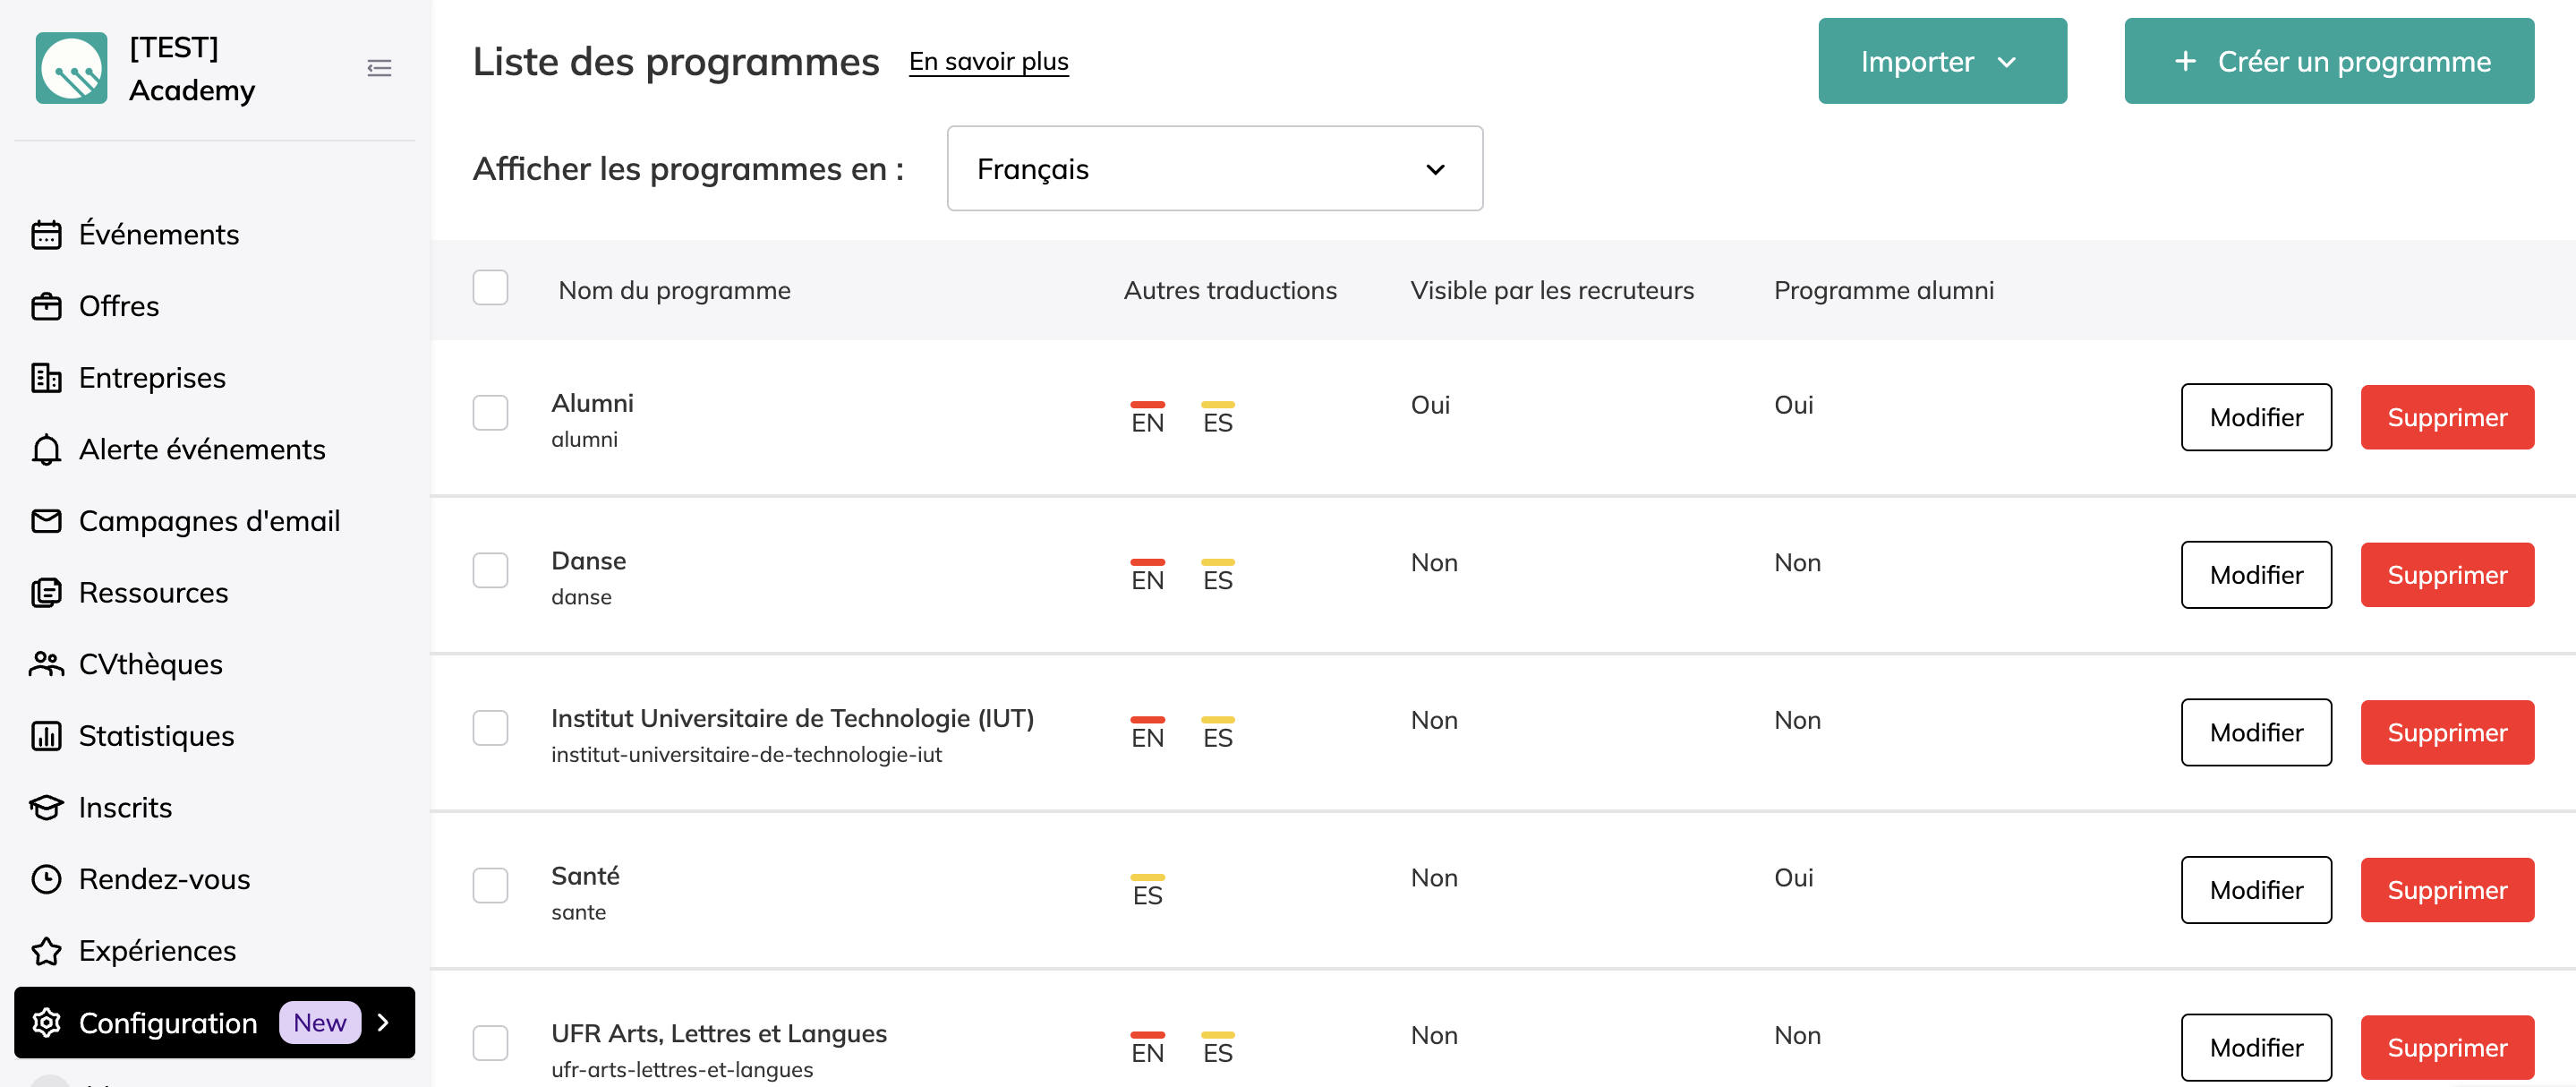Click the Statistiques chart icon
The width and height of the screenshot is (2576, 1087).
tap(46, 736)
